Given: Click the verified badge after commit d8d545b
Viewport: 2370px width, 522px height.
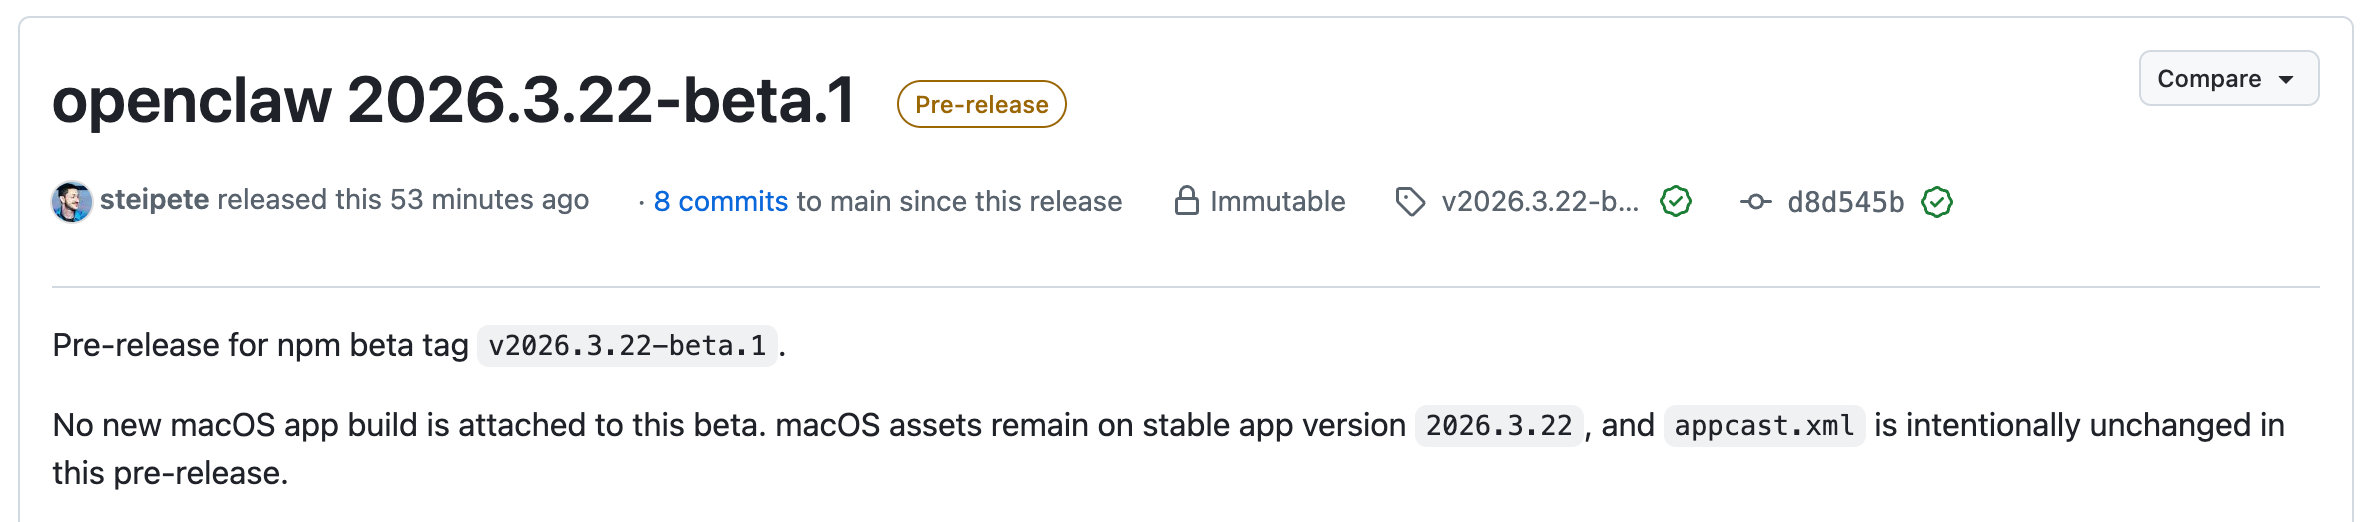Looking at the screenshot, I should (1937, 202).
